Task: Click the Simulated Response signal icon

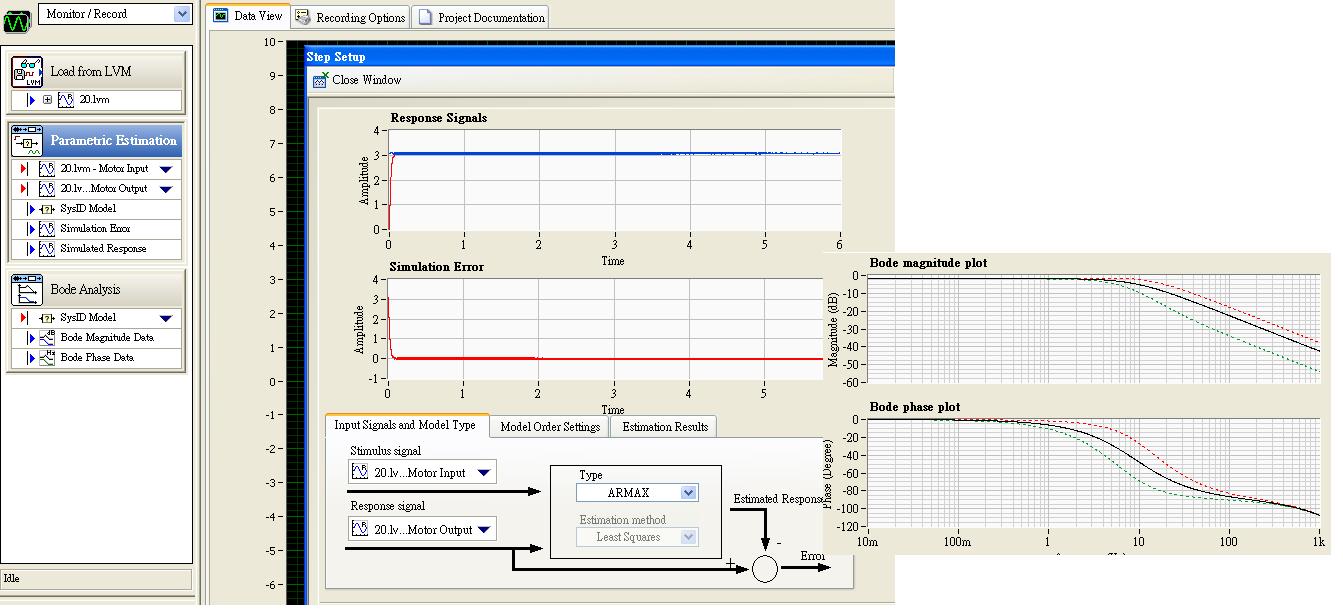Action: [x=46, y=249]
